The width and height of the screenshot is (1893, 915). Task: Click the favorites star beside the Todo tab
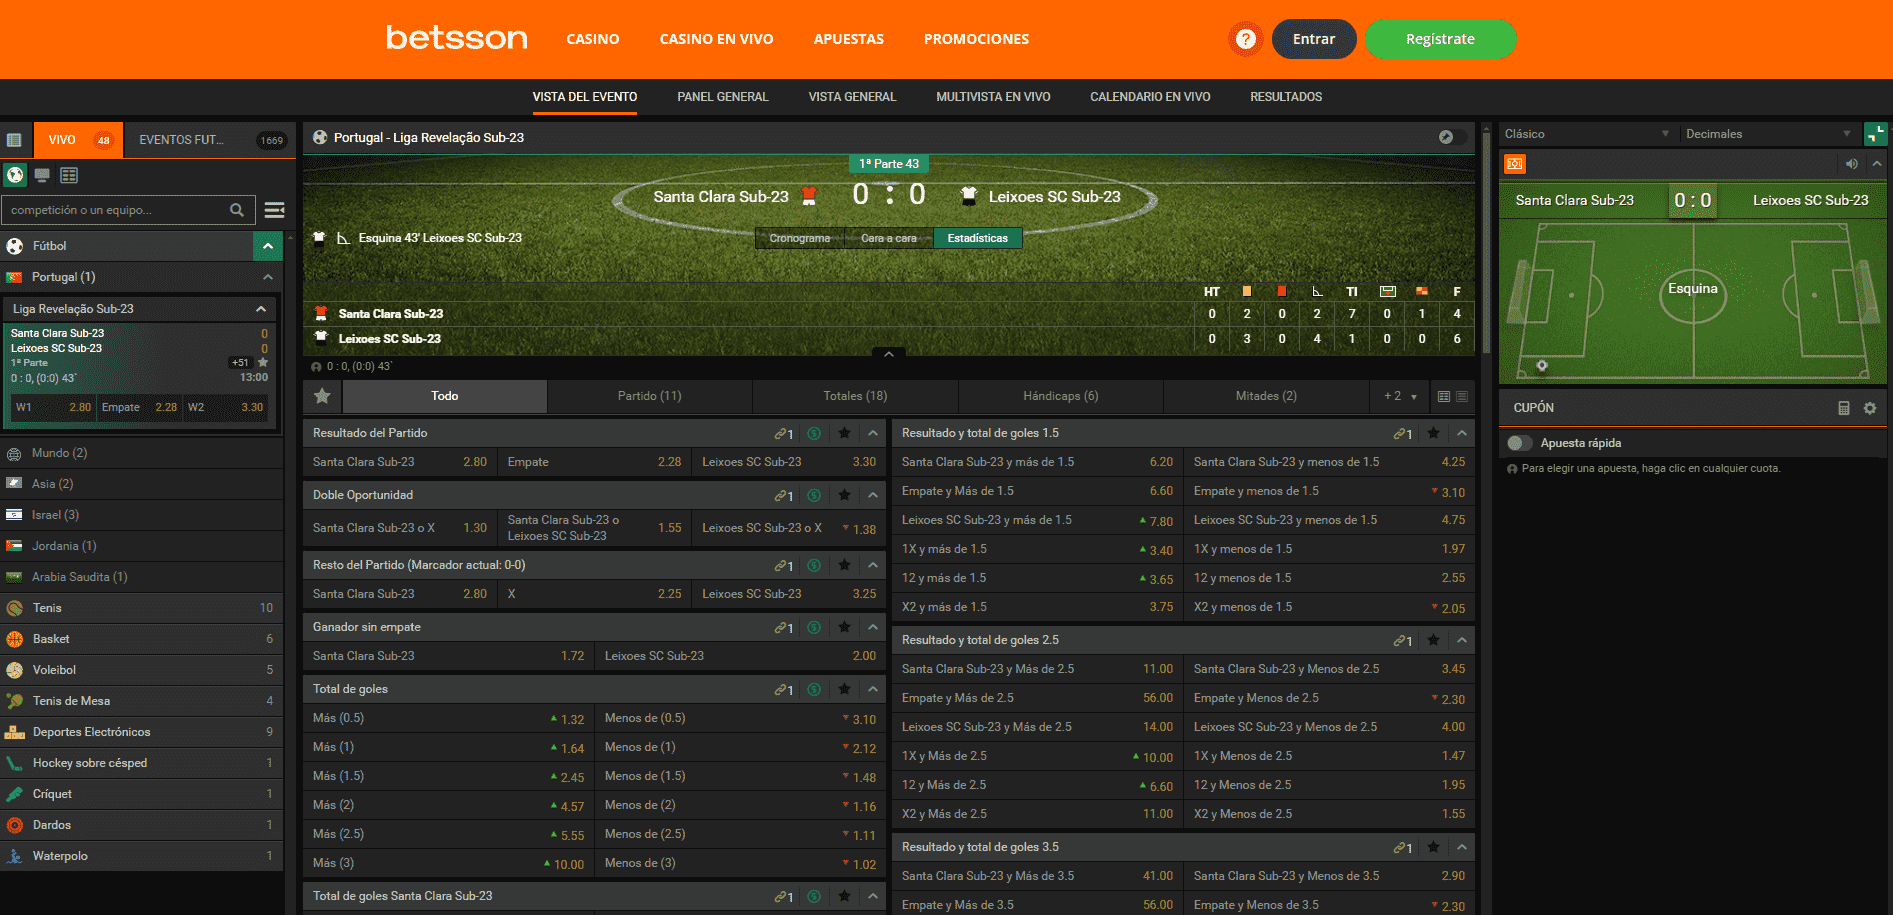pos(322,396)
